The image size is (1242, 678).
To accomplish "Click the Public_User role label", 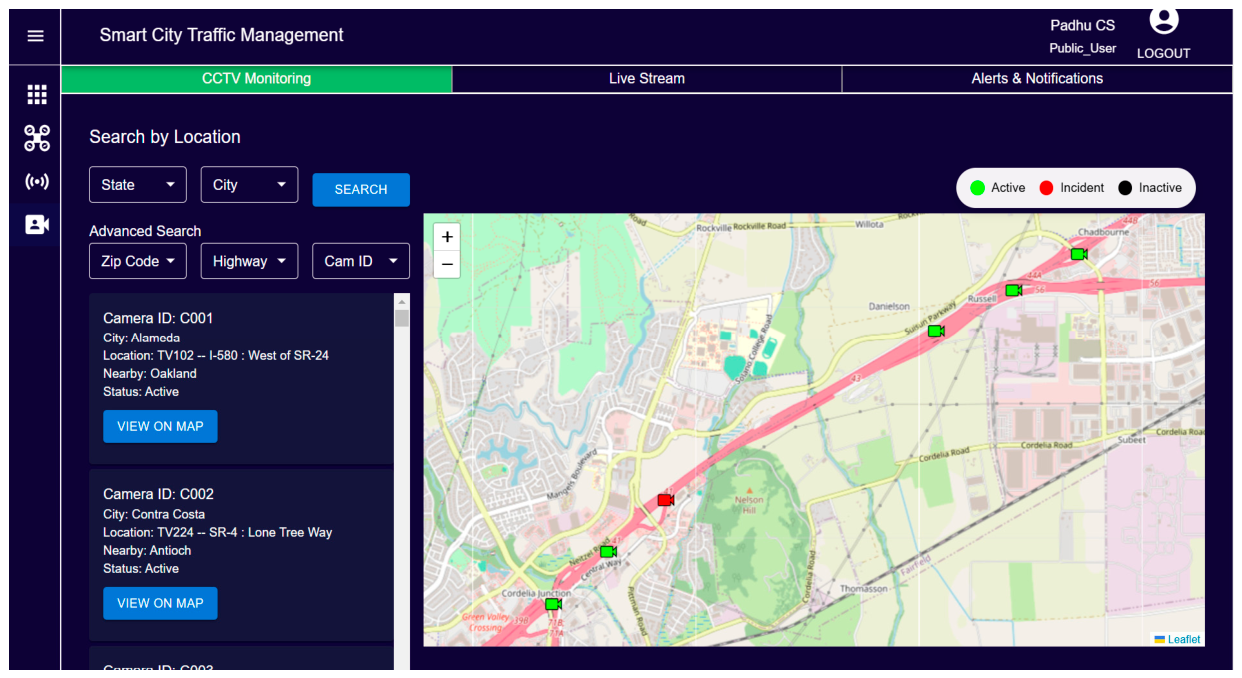I will 1082,49.
